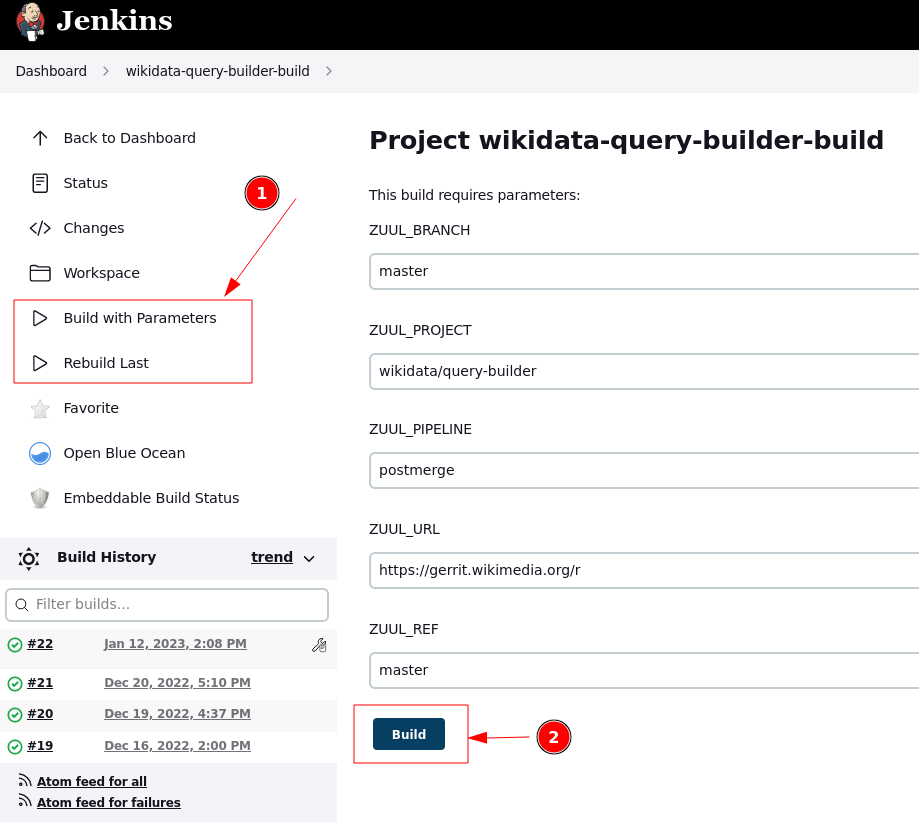Open build #19
Viewport: 919px width, 837px height.
tap(40, 746)
